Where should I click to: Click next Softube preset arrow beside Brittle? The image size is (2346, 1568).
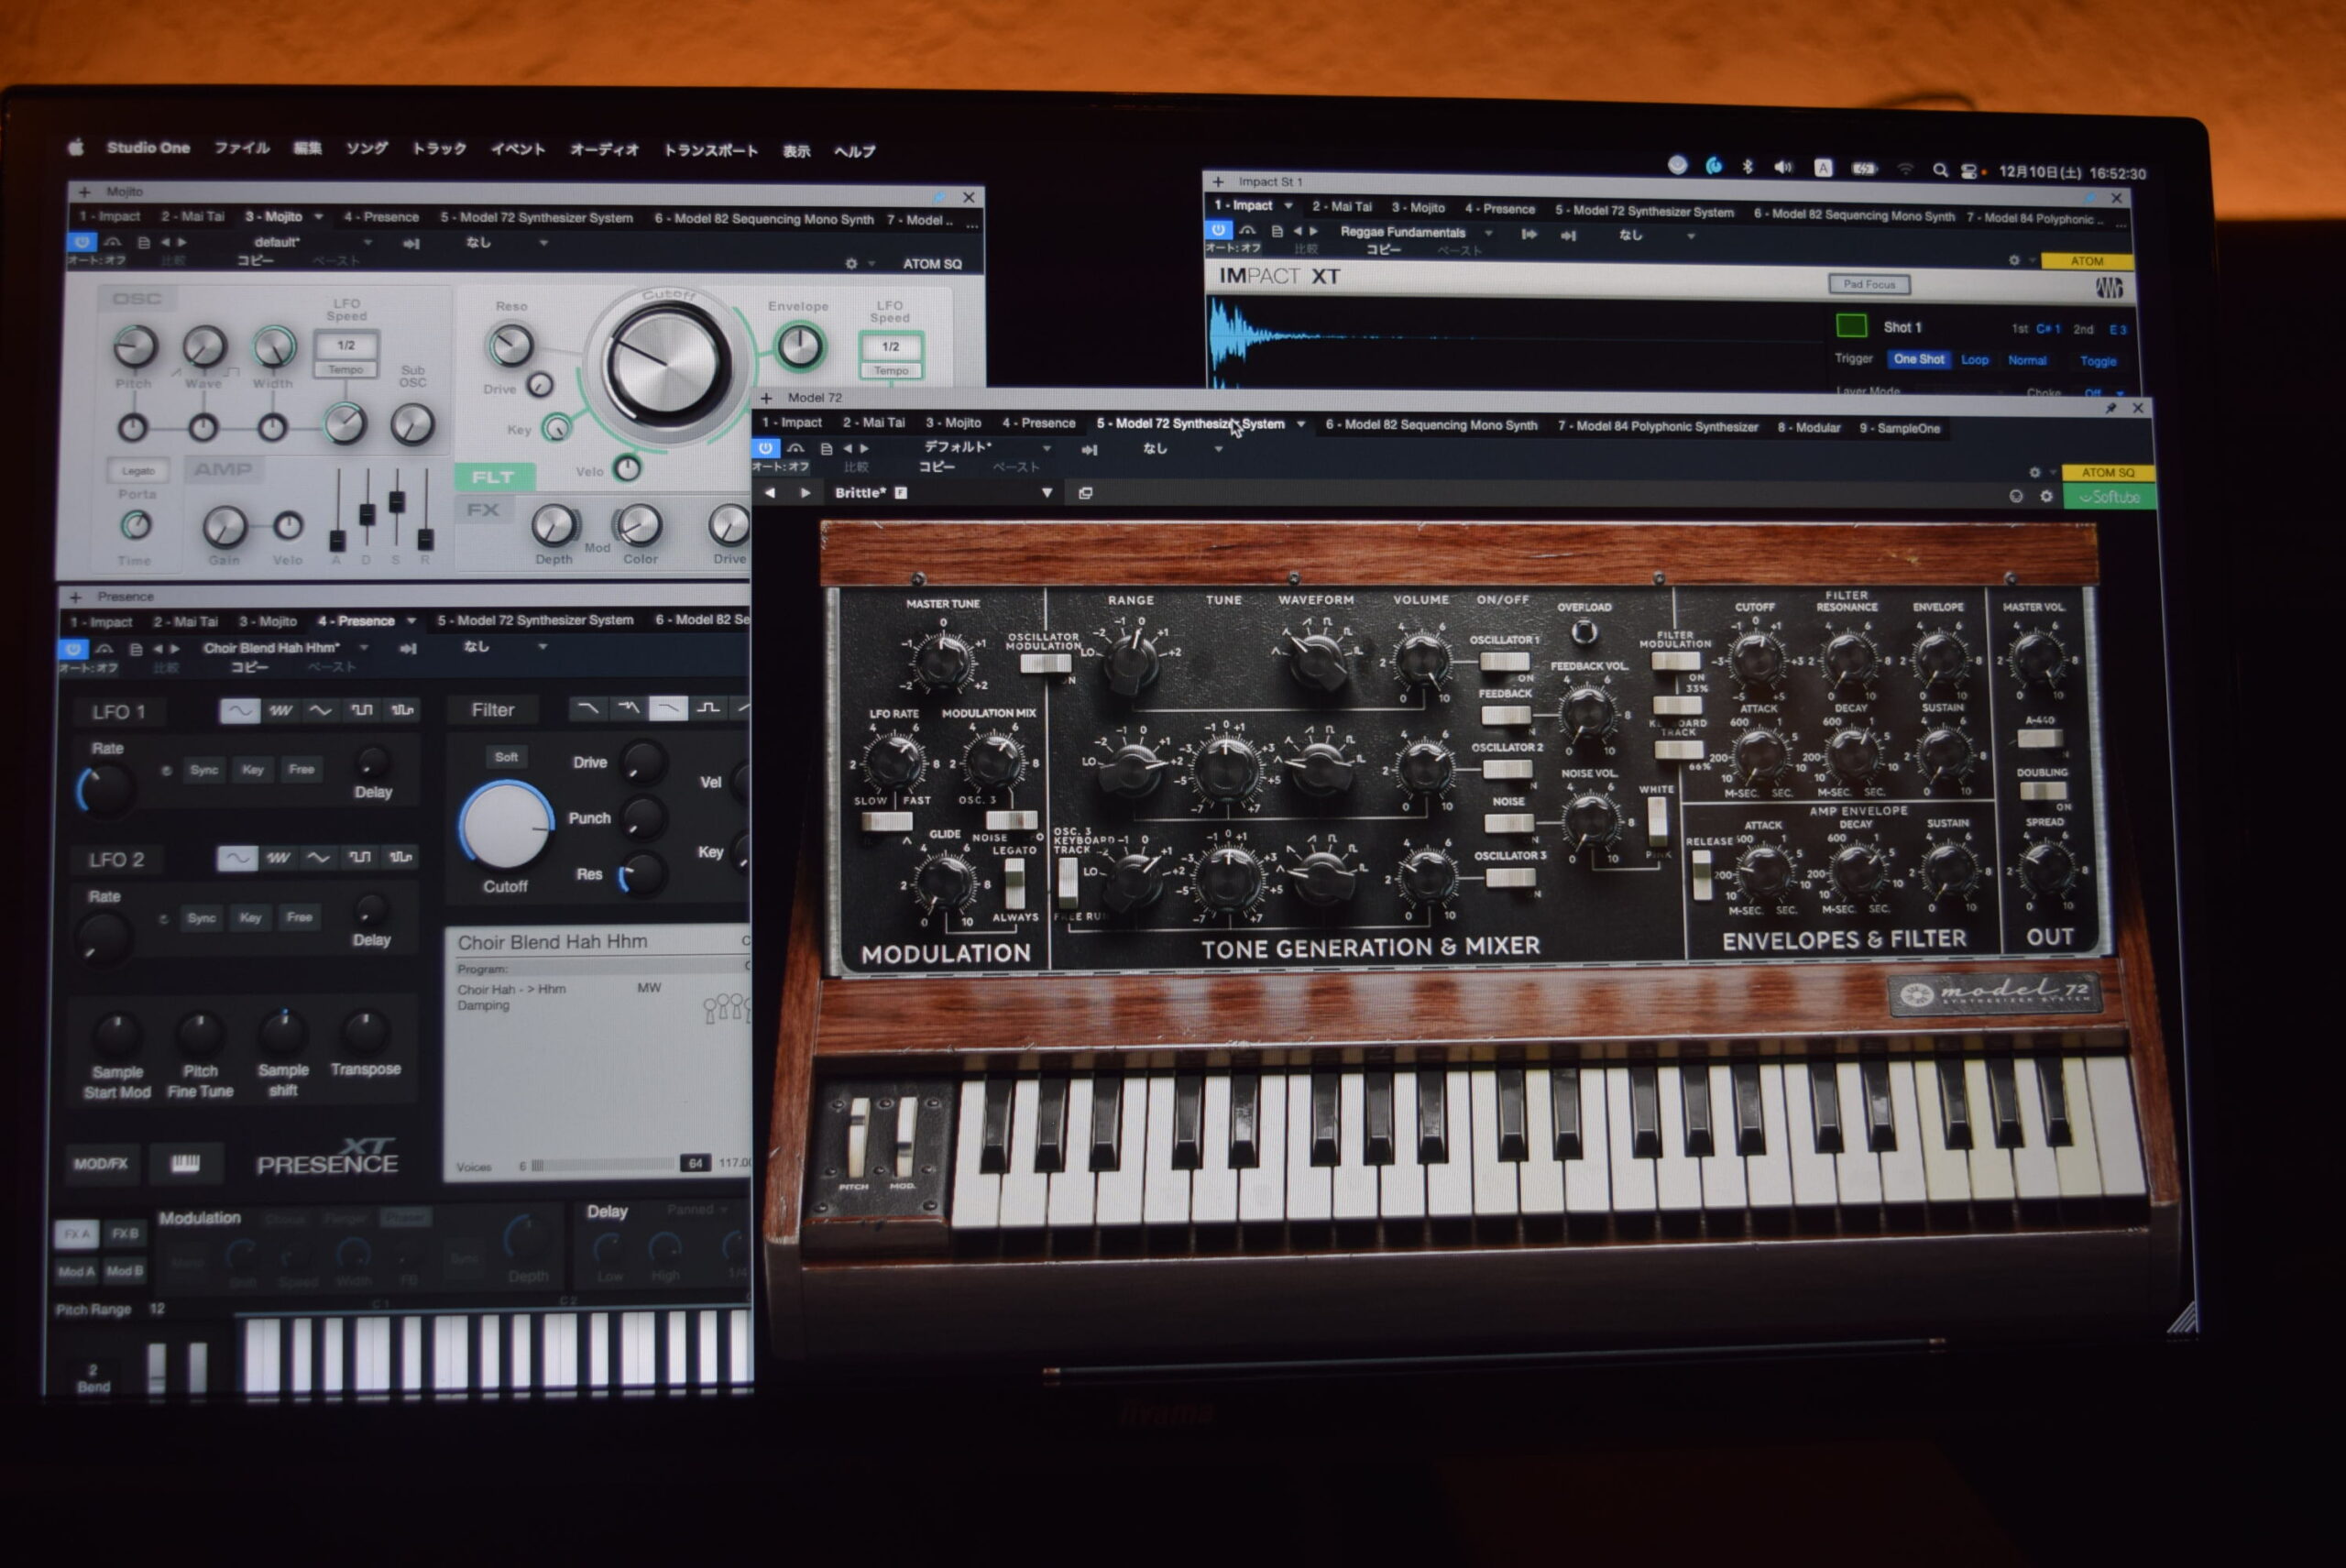coord(805,492)
